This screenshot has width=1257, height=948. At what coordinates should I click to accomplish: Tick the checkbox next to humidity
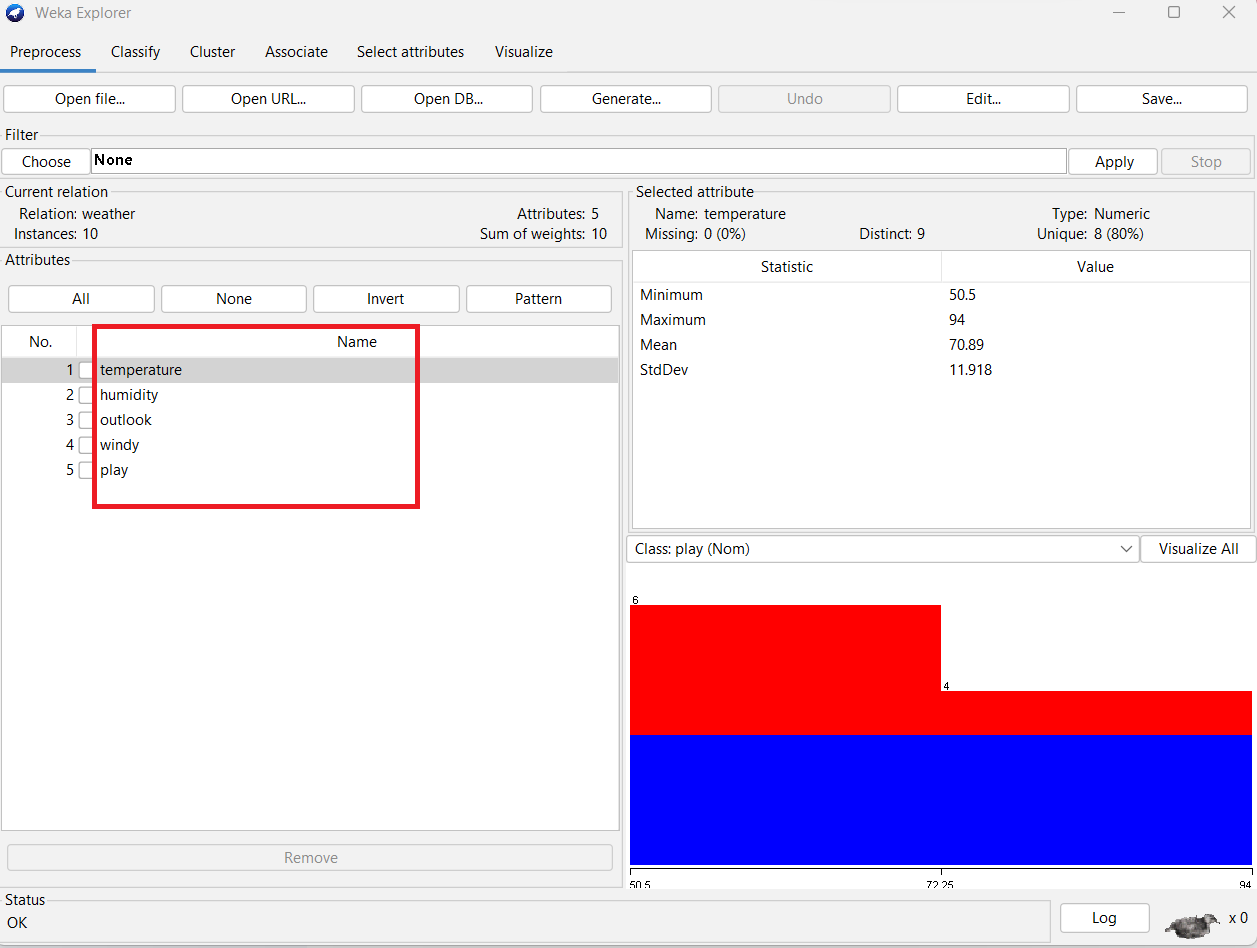pos(86,395)
